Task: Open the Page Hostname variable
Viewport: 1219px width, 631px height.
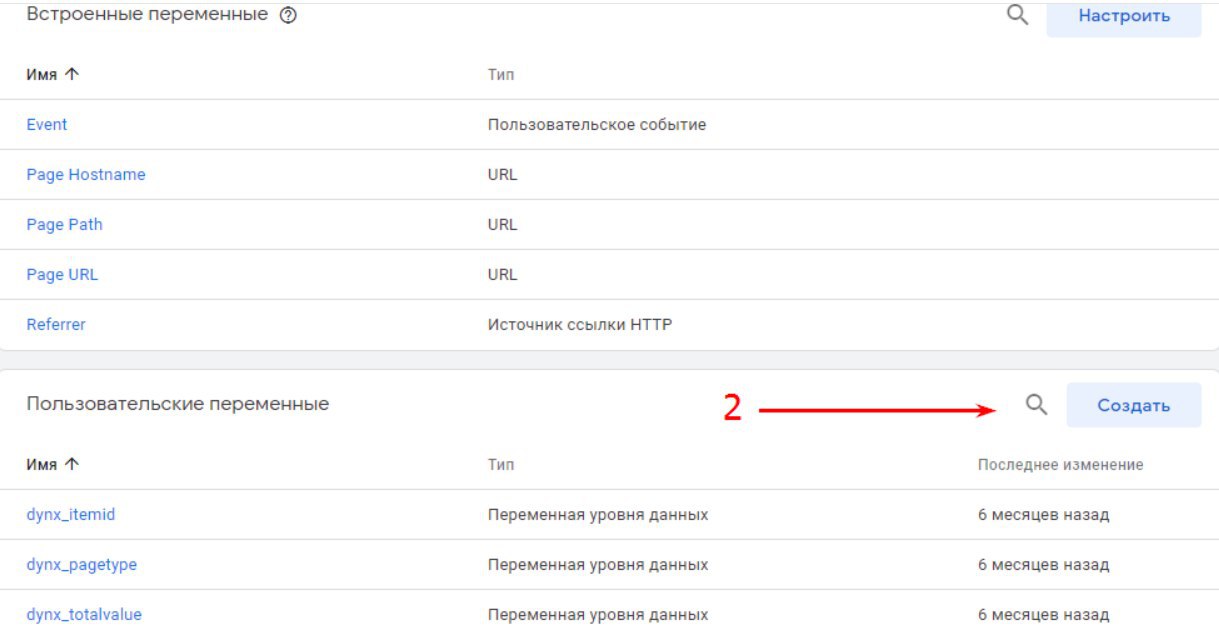Action: tap(85, 175)
